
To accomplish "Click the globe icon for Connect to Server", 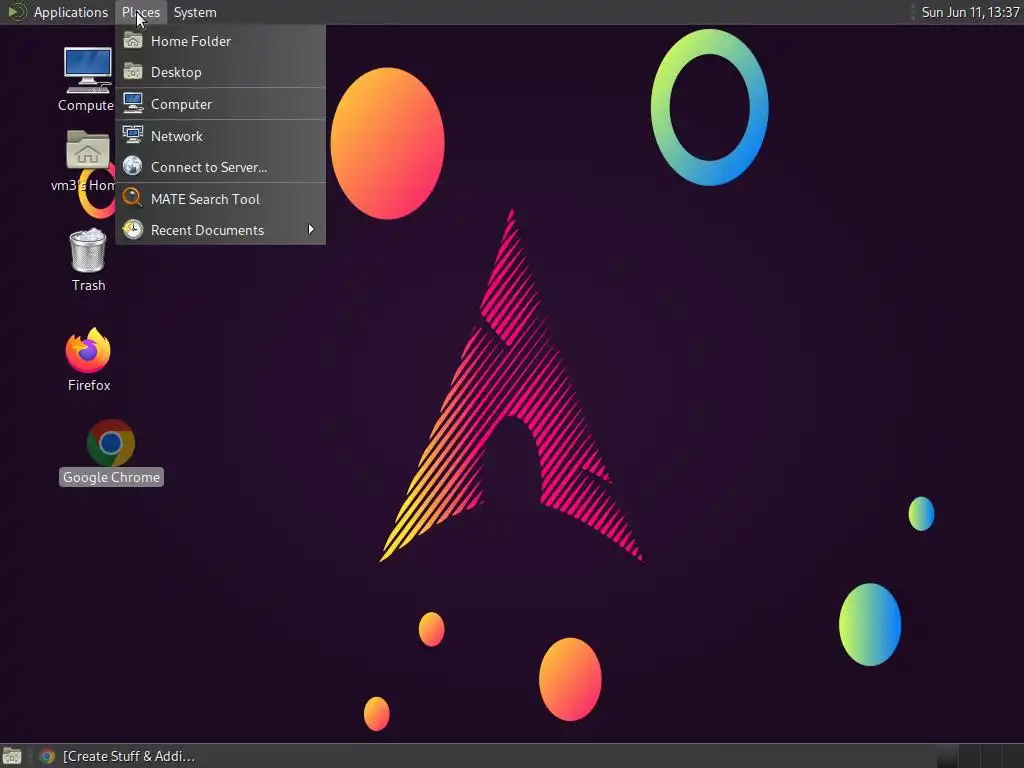I will tap(133, 166).
